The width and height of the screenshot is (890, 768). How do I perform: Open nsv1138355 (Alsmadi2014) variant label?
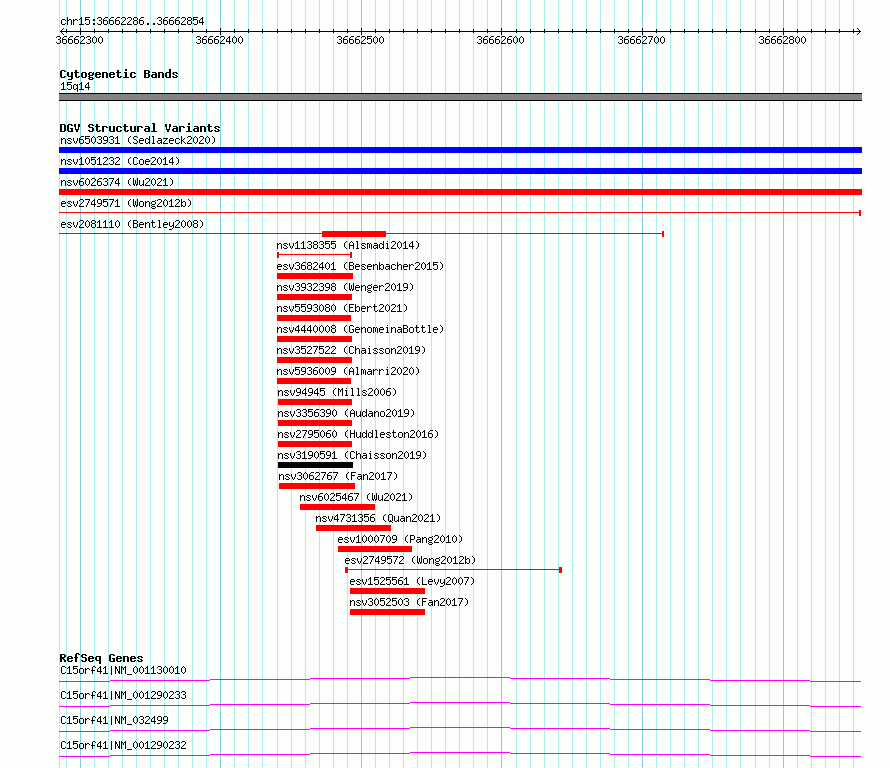click(348, 245)
